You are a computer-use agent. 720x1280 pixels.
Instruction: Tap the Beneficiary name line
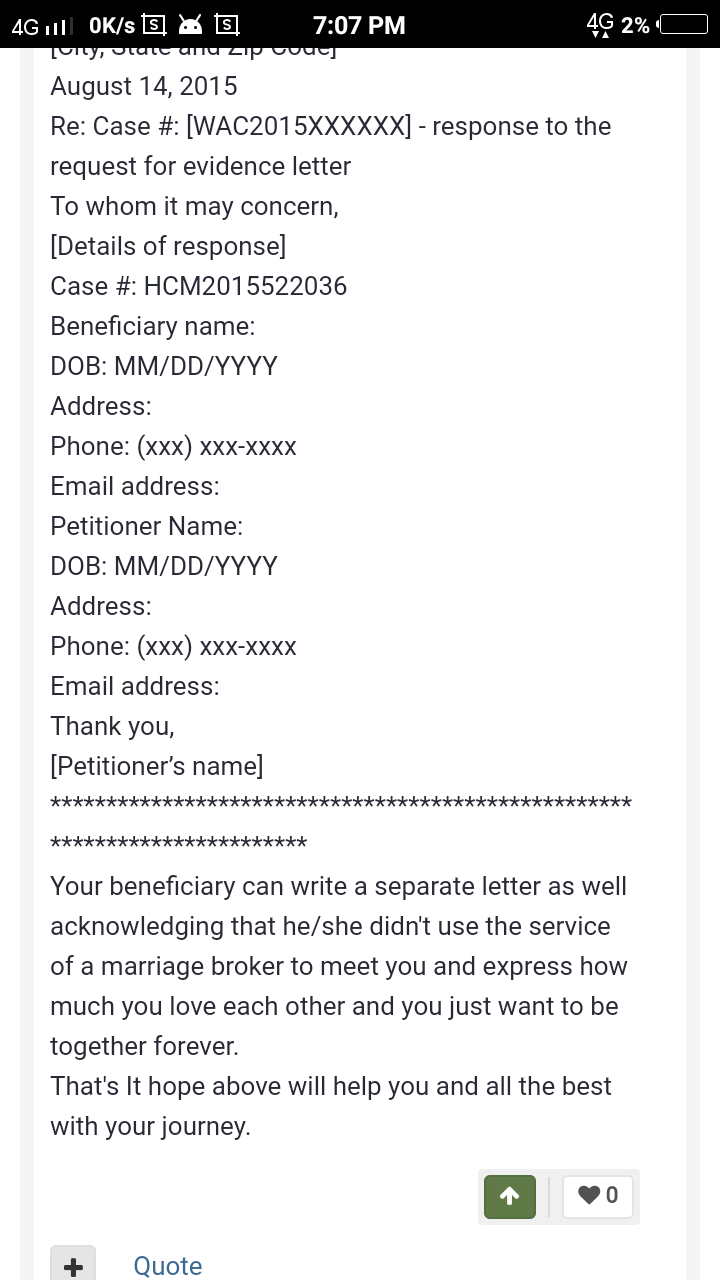click(x=153, y=326)
